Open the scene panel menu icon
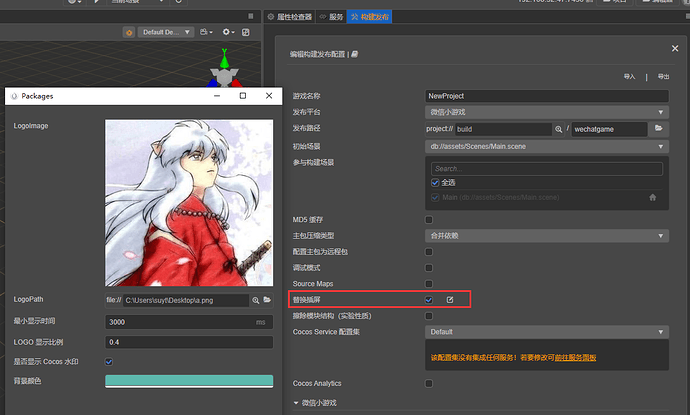690x415 pixels. [250, 16]
